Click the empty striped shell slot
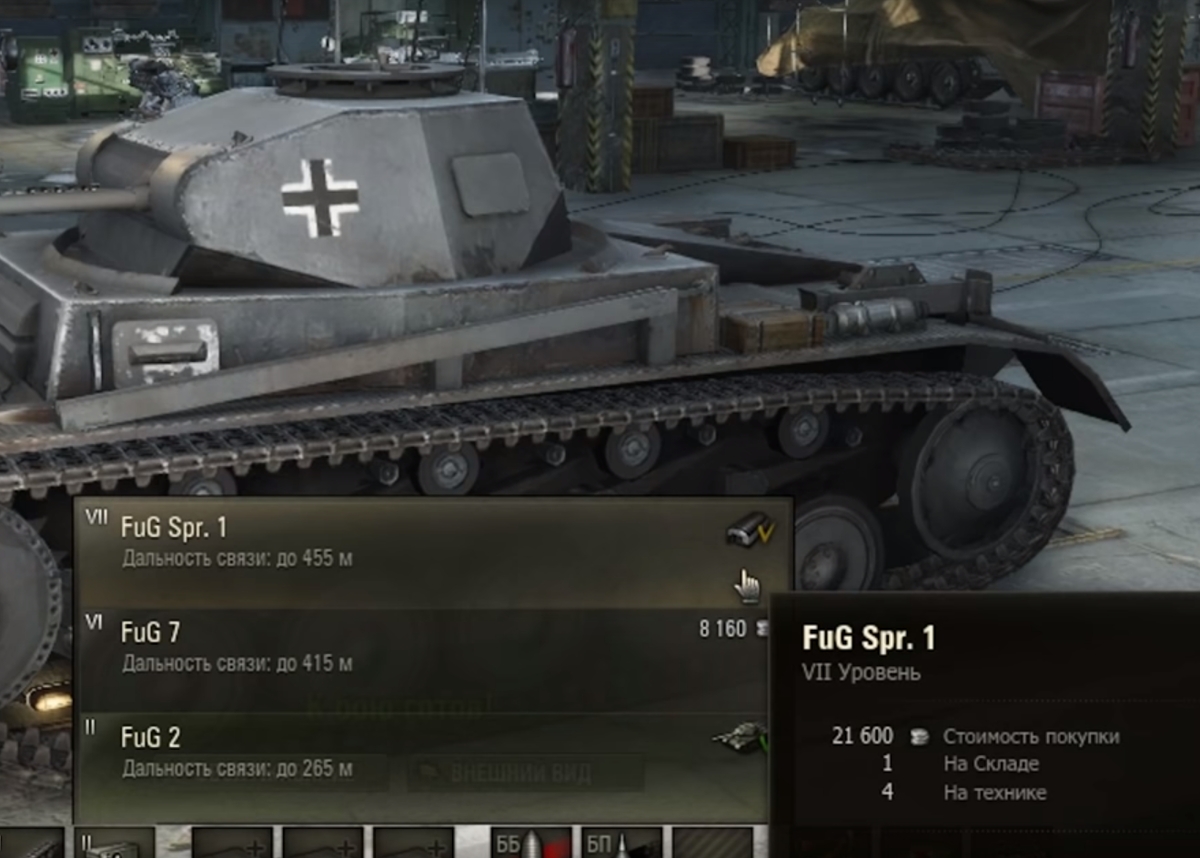1200x858 pixels. [x=712, y=843]
